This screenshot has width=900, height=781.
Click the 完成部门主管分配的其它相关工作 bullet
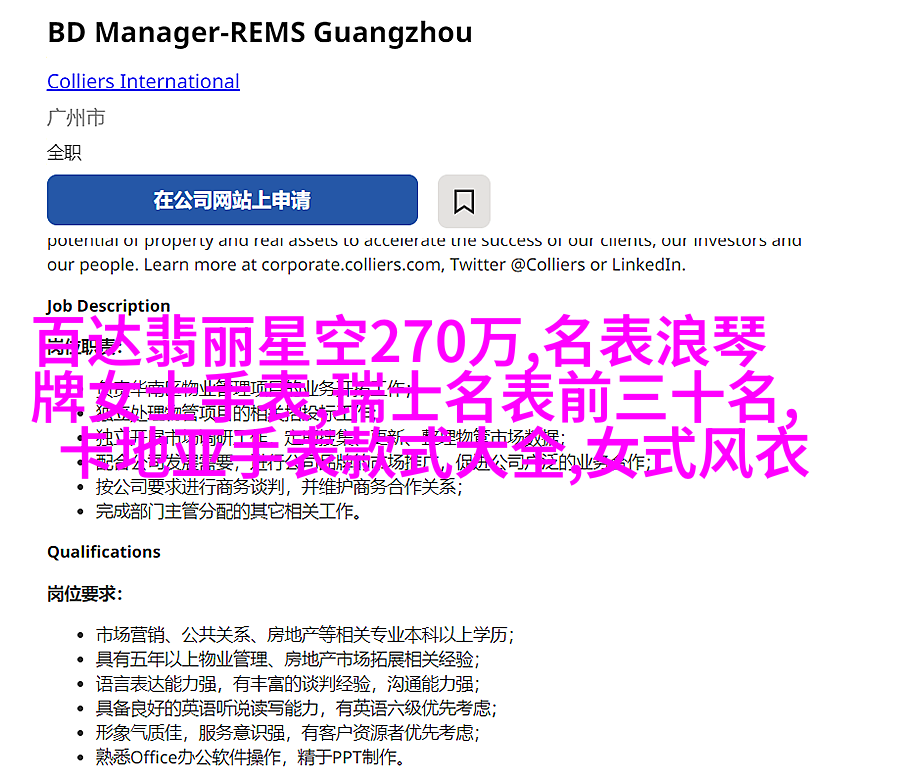click(228, 511)
